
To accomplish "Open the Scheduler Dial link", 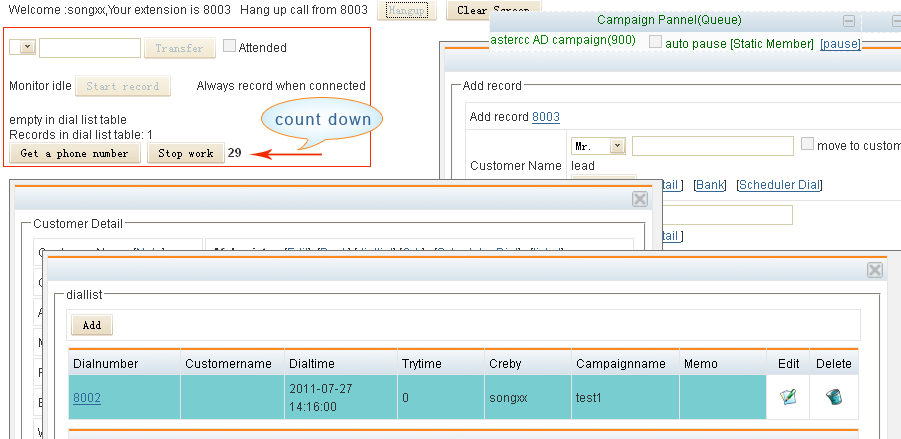I will point(779,185).
